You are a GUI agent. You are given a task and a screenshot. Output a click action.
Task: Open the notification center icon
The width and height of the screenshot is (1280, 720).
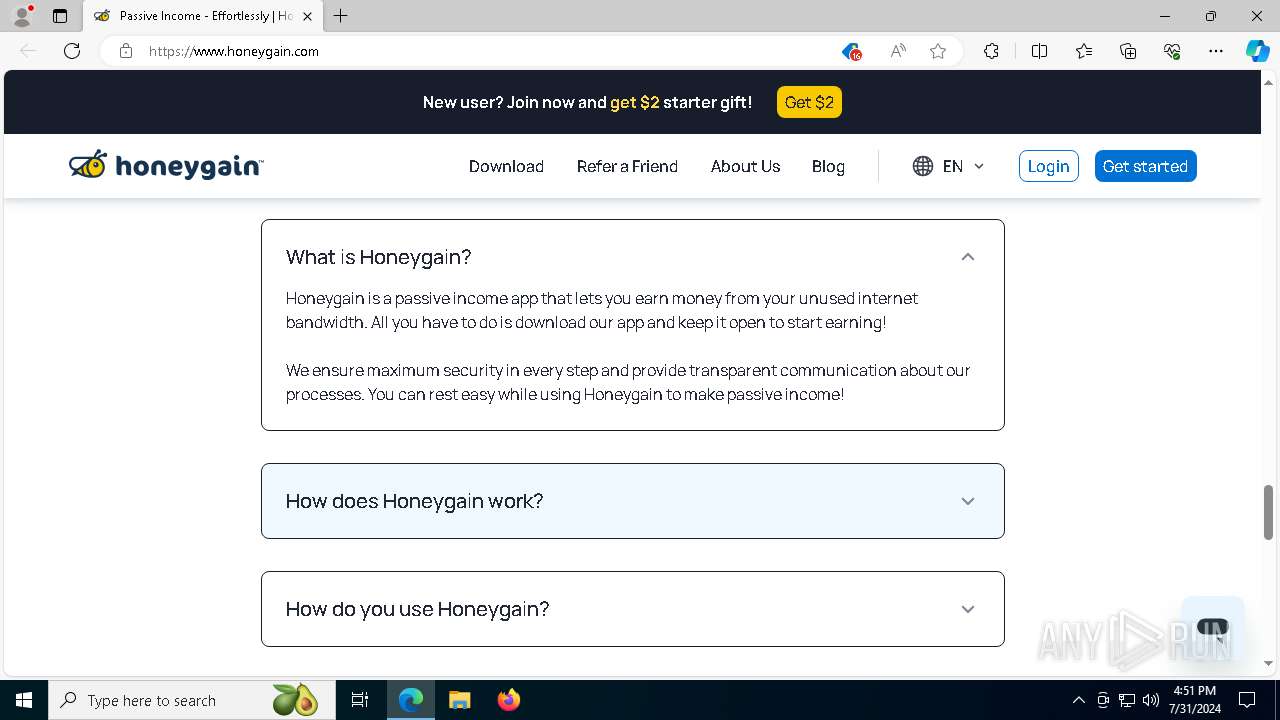click(1247, 700)
